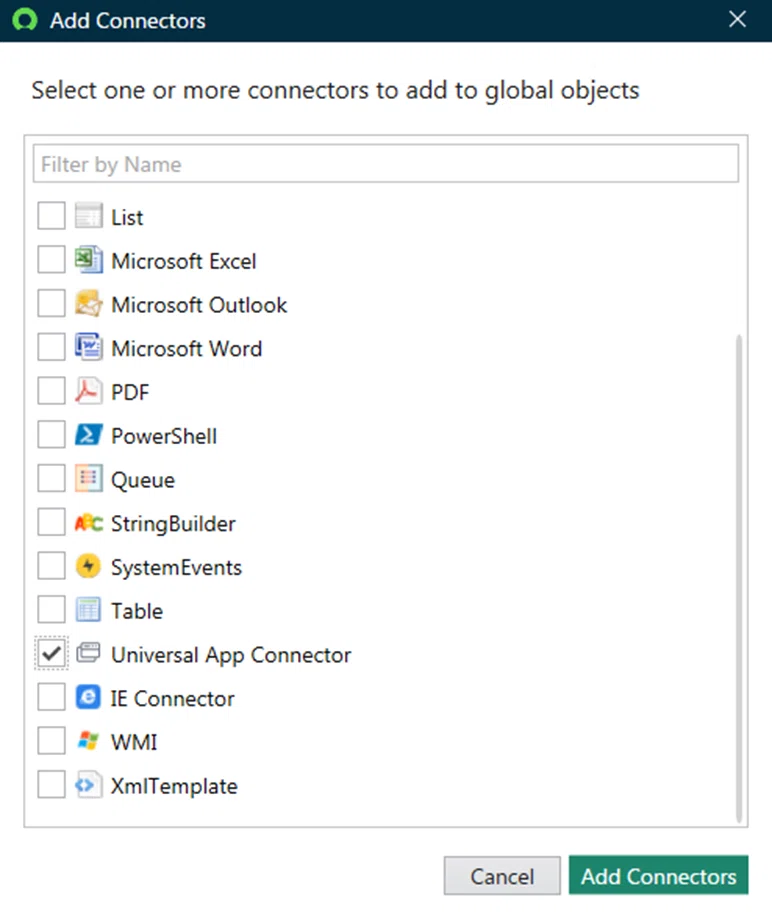
Task: Enable the Microsoft Excel checkbox
Action: (x=51, y=260)
